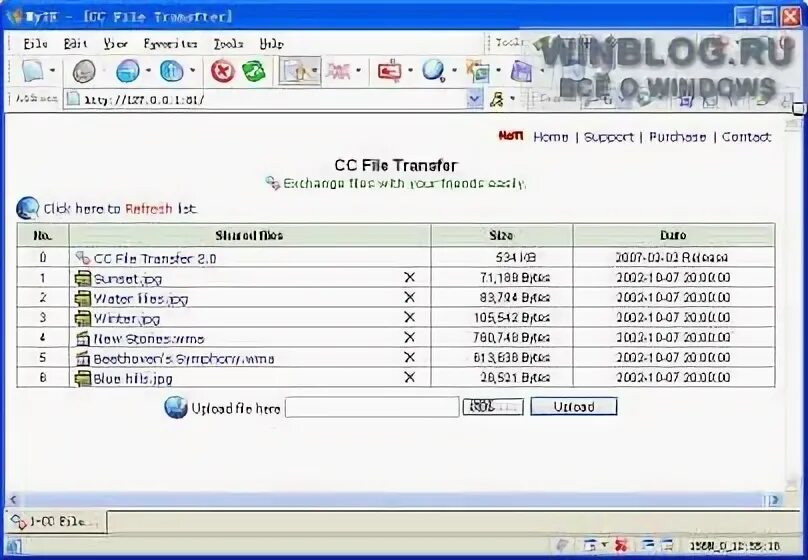Open the favorites icon dropdown arrow
808x560 pixels.
click(x=498, y=70)
